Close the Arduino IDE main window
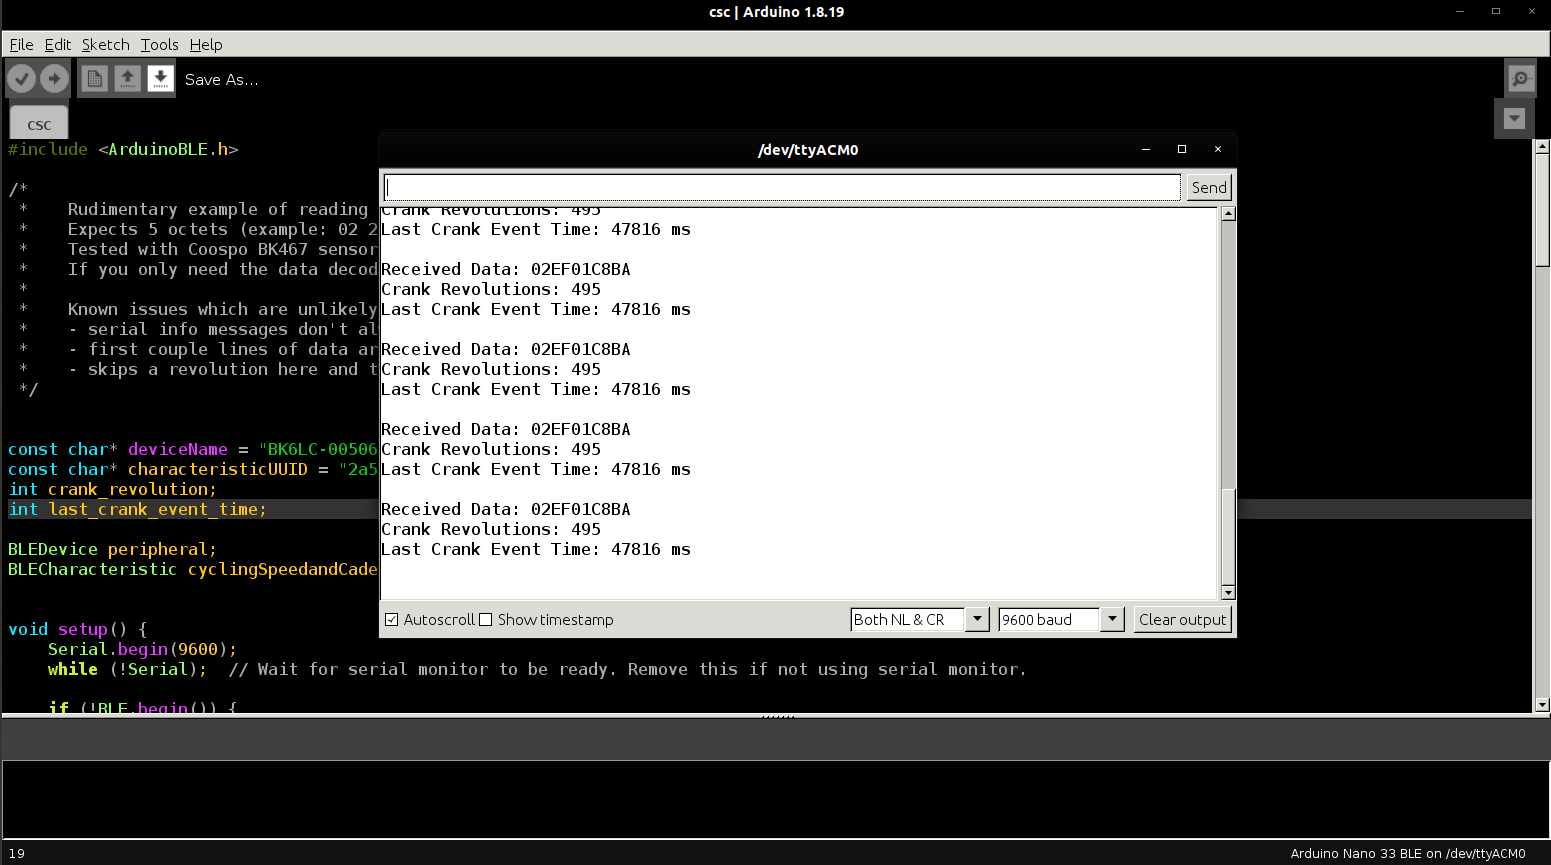The image size is (1551, 865). (1532, 11)
